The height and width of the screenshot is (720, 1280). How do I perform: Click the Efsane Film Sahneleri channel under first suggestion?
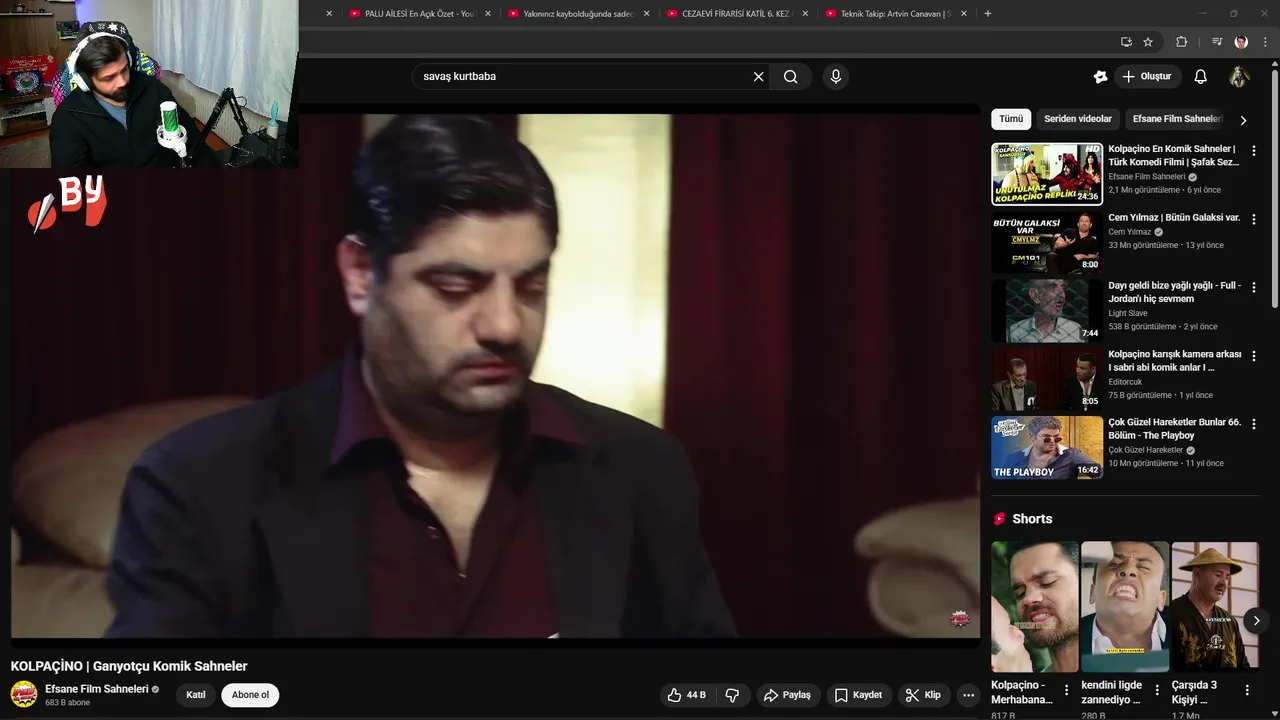1146,177
